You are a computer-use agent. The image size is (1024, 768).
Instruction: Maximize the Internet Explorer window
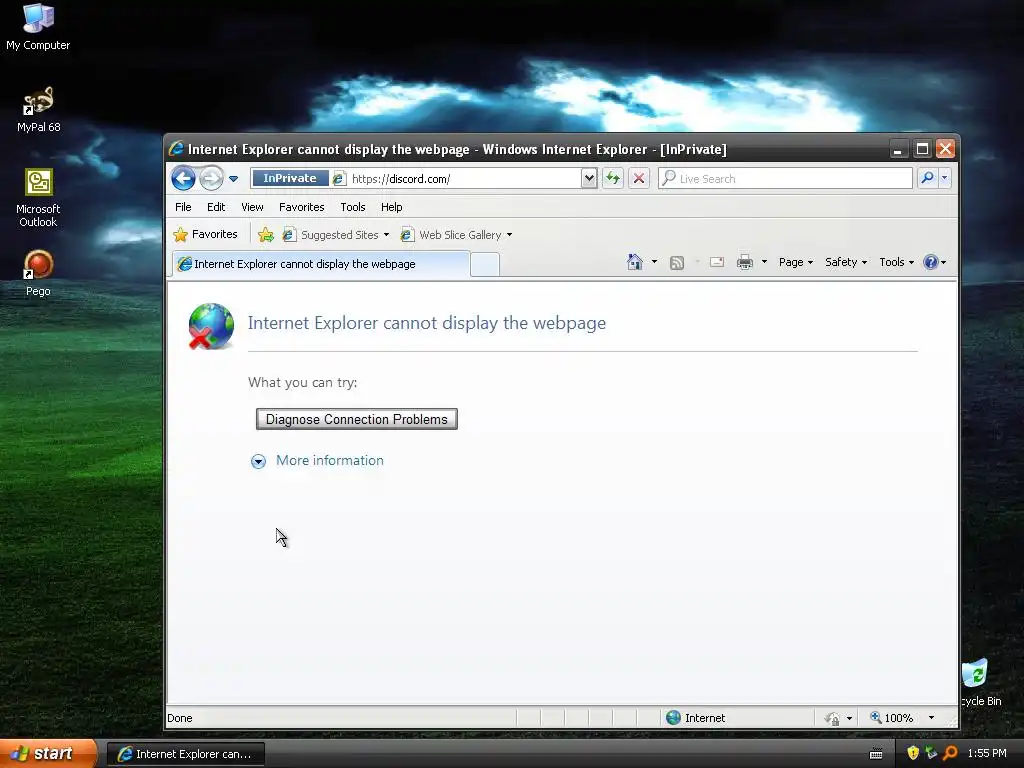922,149
